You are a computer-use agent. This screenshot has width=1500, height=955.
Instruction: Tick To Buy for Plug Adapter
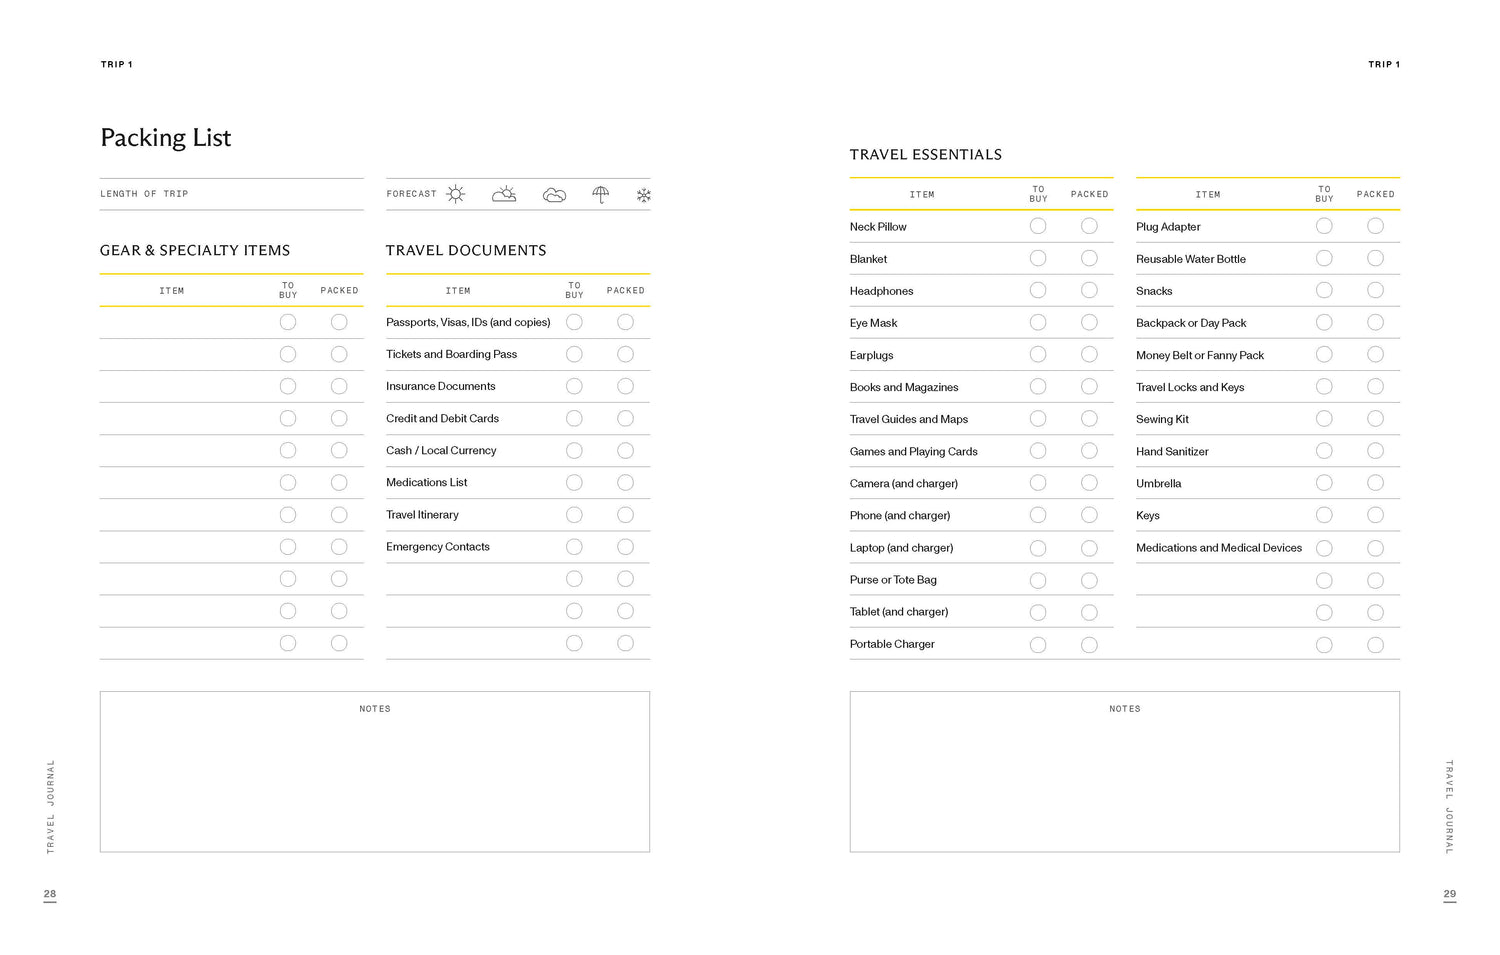coord(1324,226)
